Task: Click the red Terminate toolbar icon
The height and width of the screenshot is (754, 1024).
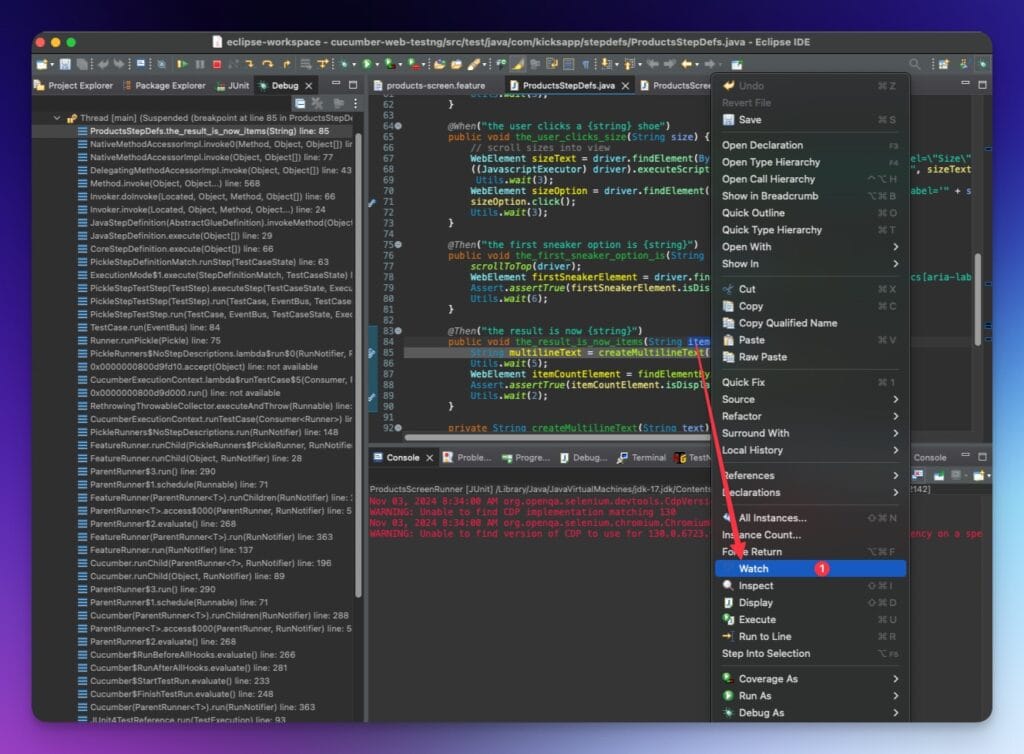Action: pos(217,64)
